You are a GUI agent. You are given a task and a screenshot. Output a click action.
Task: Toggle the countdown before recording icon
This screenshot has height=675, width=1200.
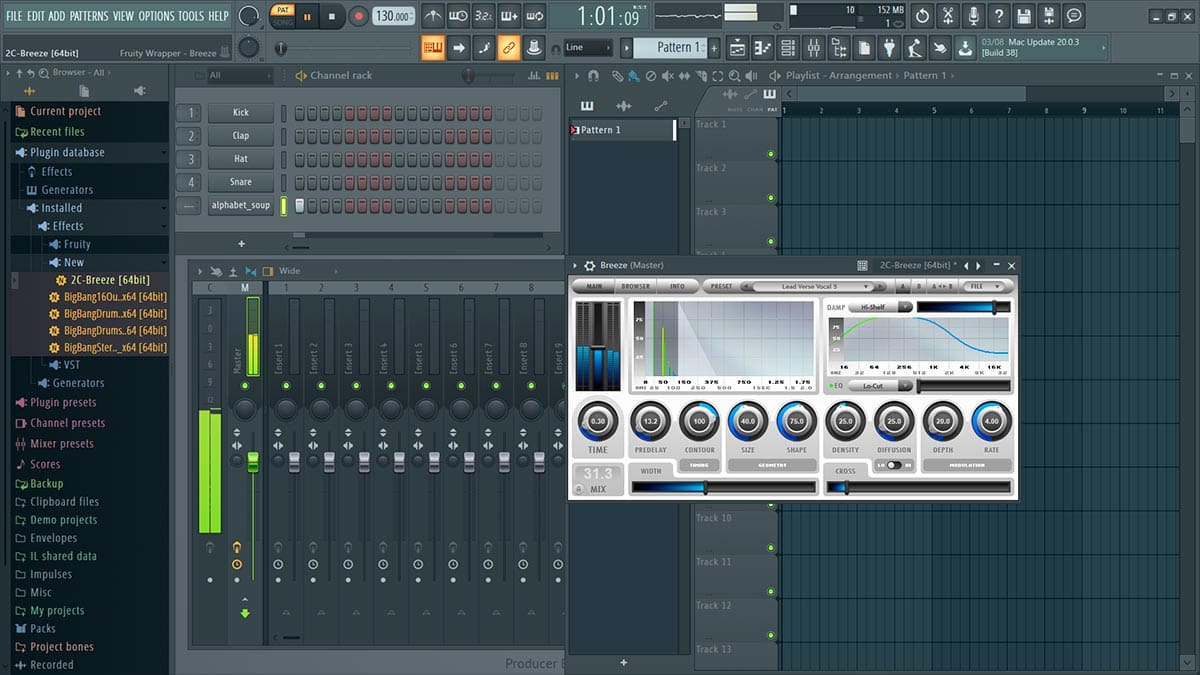[484, 16]
